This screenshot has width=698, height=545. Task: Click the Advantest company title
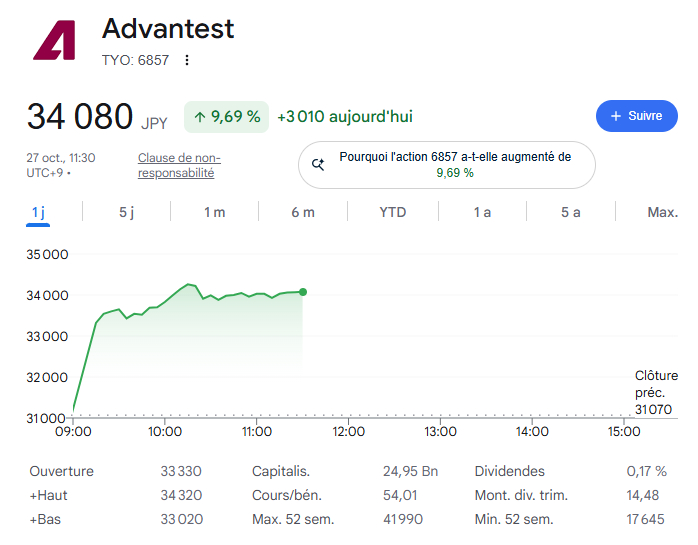click(x=168, y=28)
